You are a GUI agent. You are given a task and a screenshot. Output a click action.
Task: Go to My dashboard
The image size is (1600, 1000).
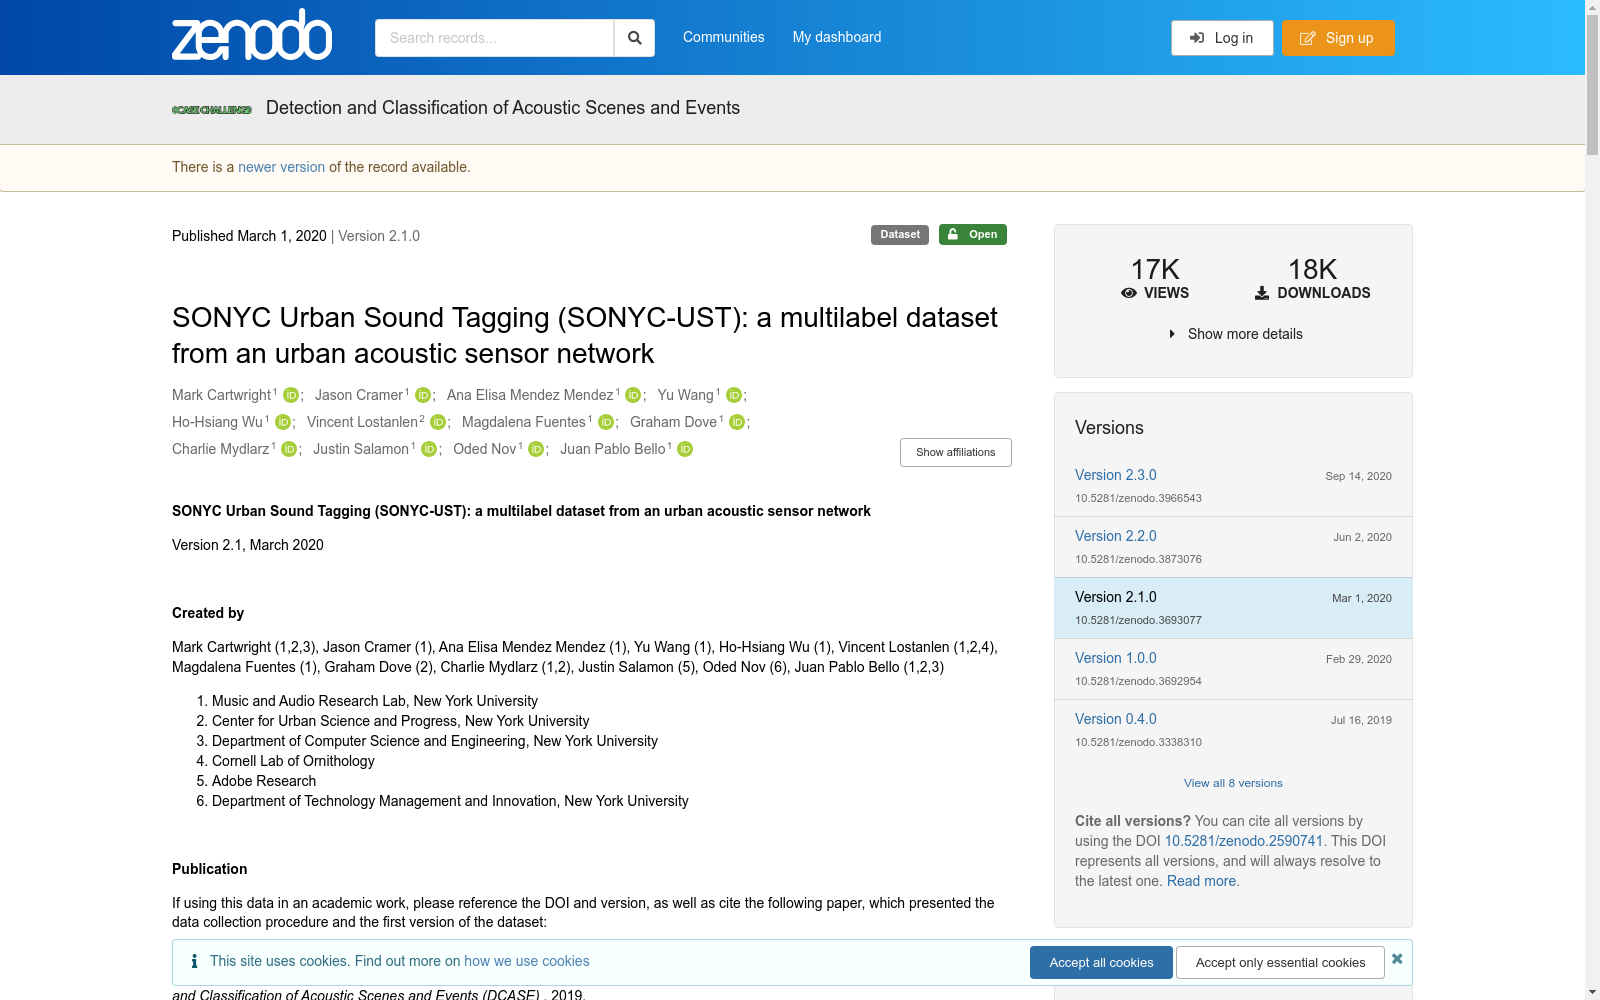[837, 37]
